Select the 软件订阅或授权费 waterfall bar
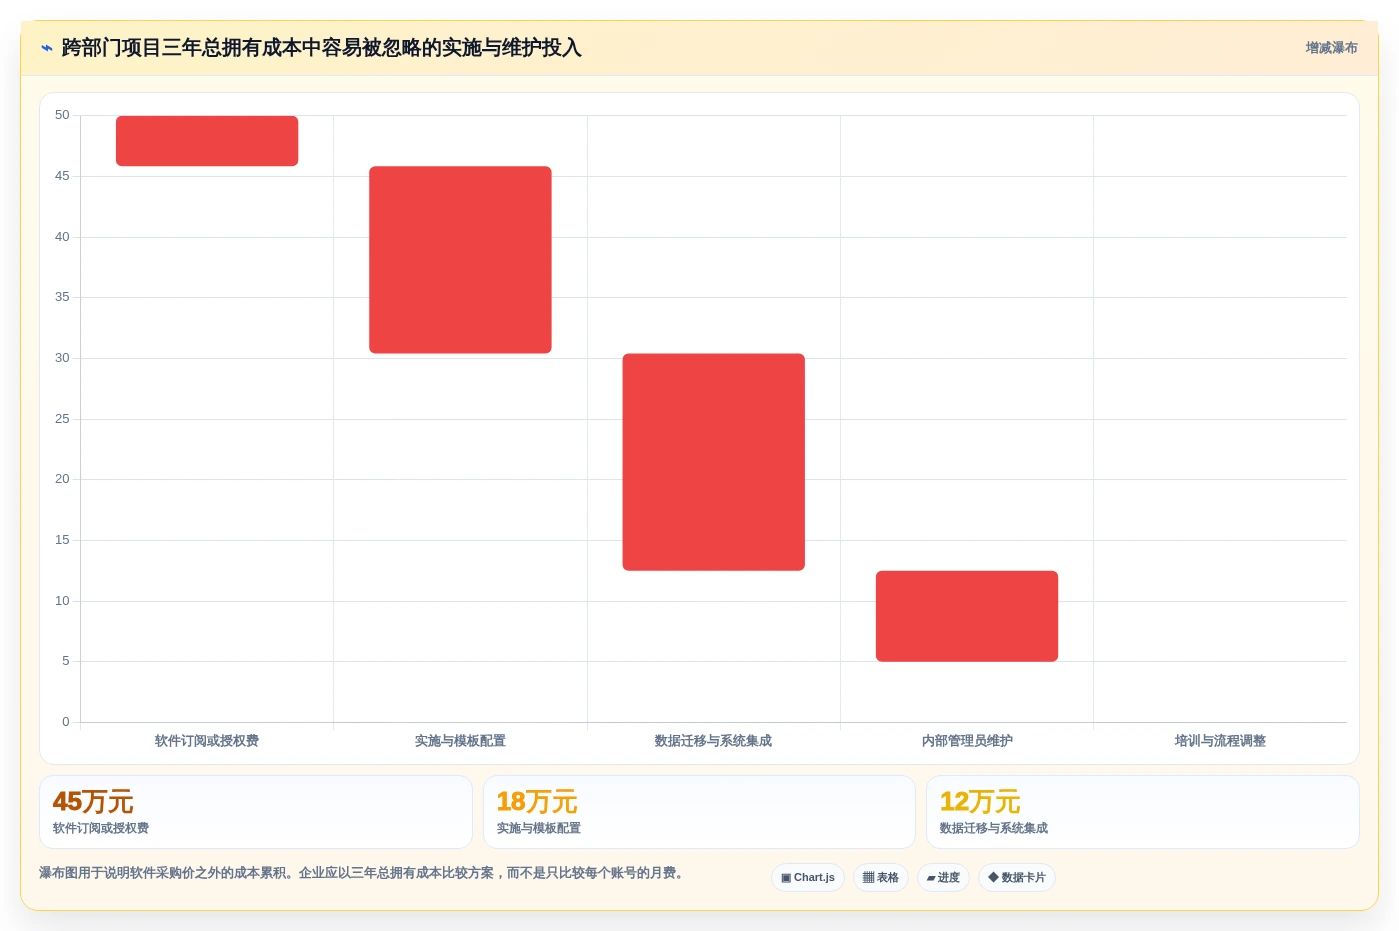Viewport: 1399px width, 931px height. 207,141
